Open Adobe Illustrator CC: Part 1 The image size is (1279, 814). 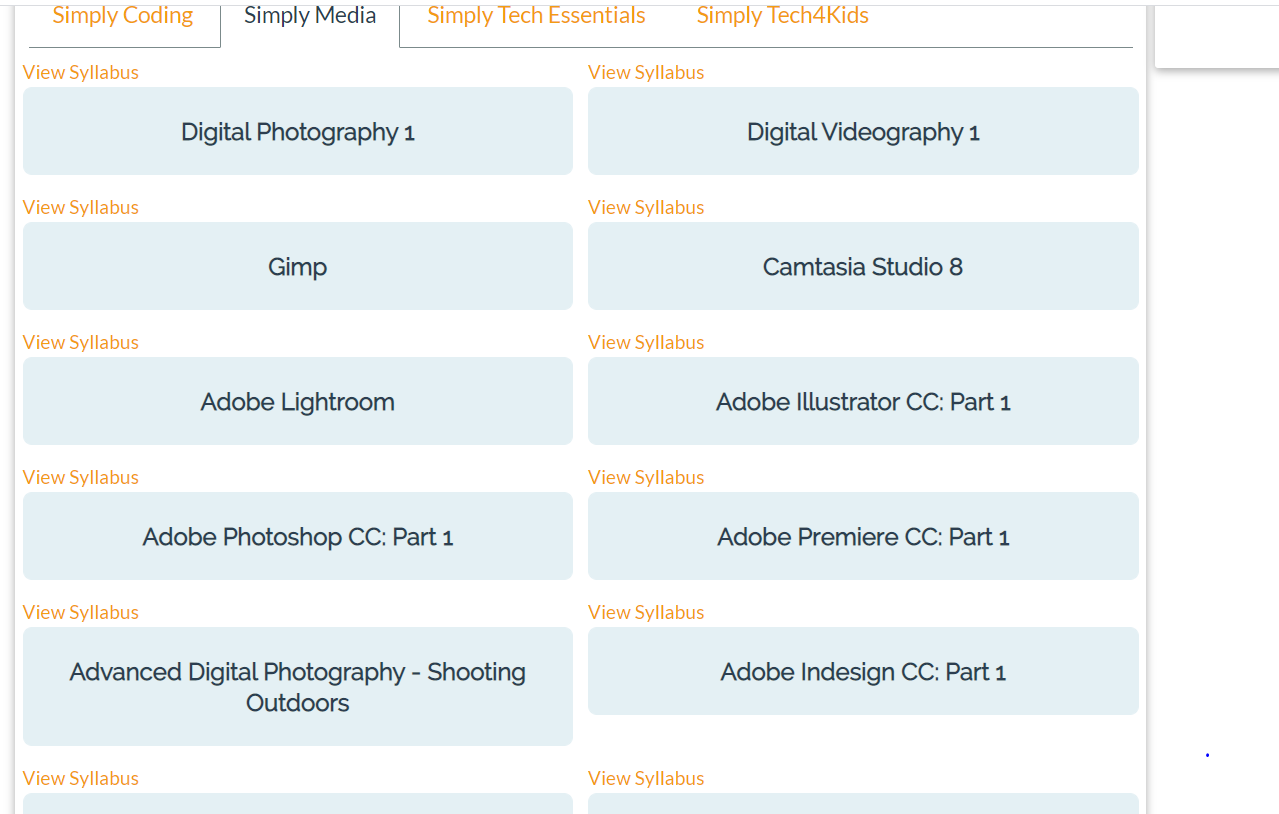[x=863, y=402]
